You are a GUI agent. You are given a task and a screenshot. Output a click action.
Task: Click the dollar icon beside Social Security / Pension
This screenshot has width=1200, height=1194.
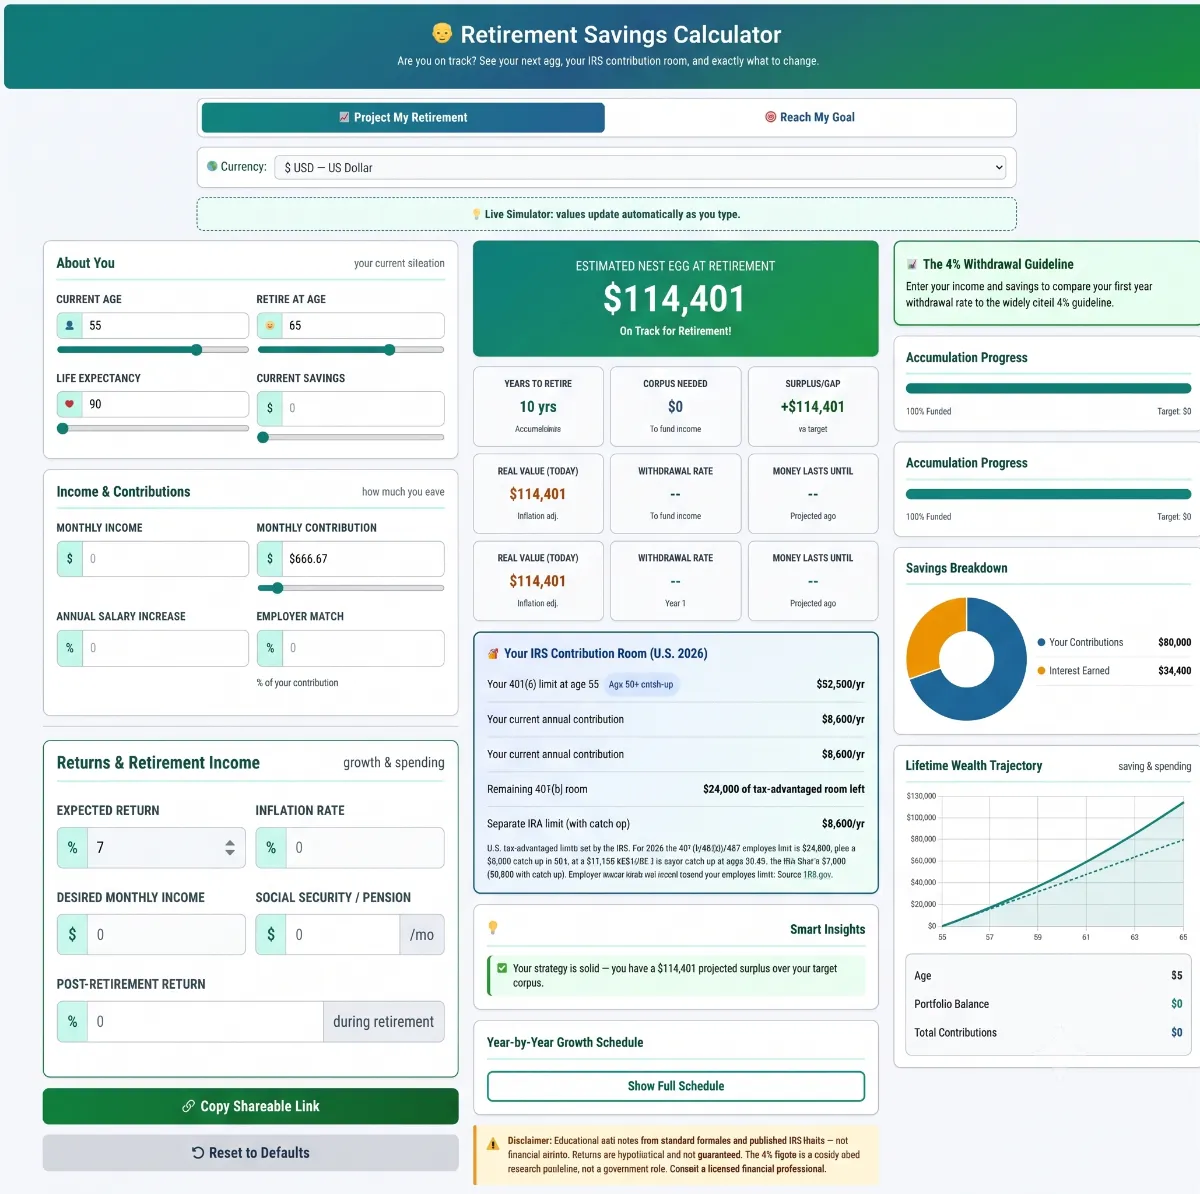pos(271,934)
